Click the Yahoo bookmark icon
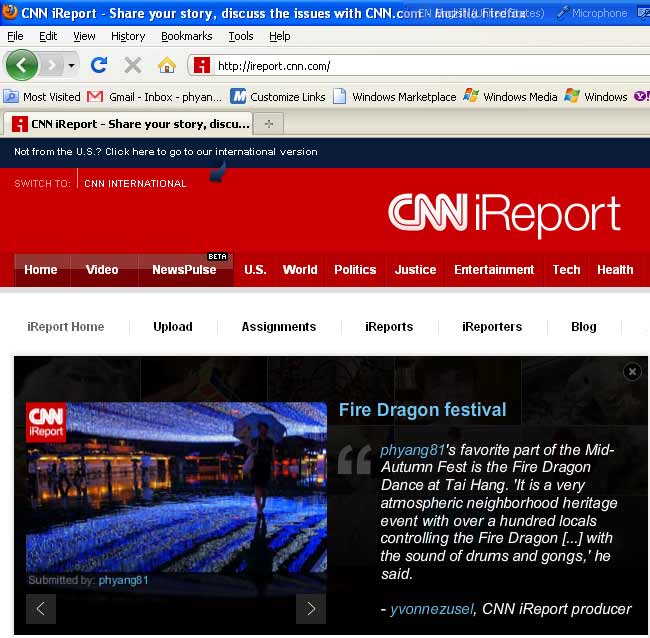The width and height of the screenshot is (650, 638). 641,97
